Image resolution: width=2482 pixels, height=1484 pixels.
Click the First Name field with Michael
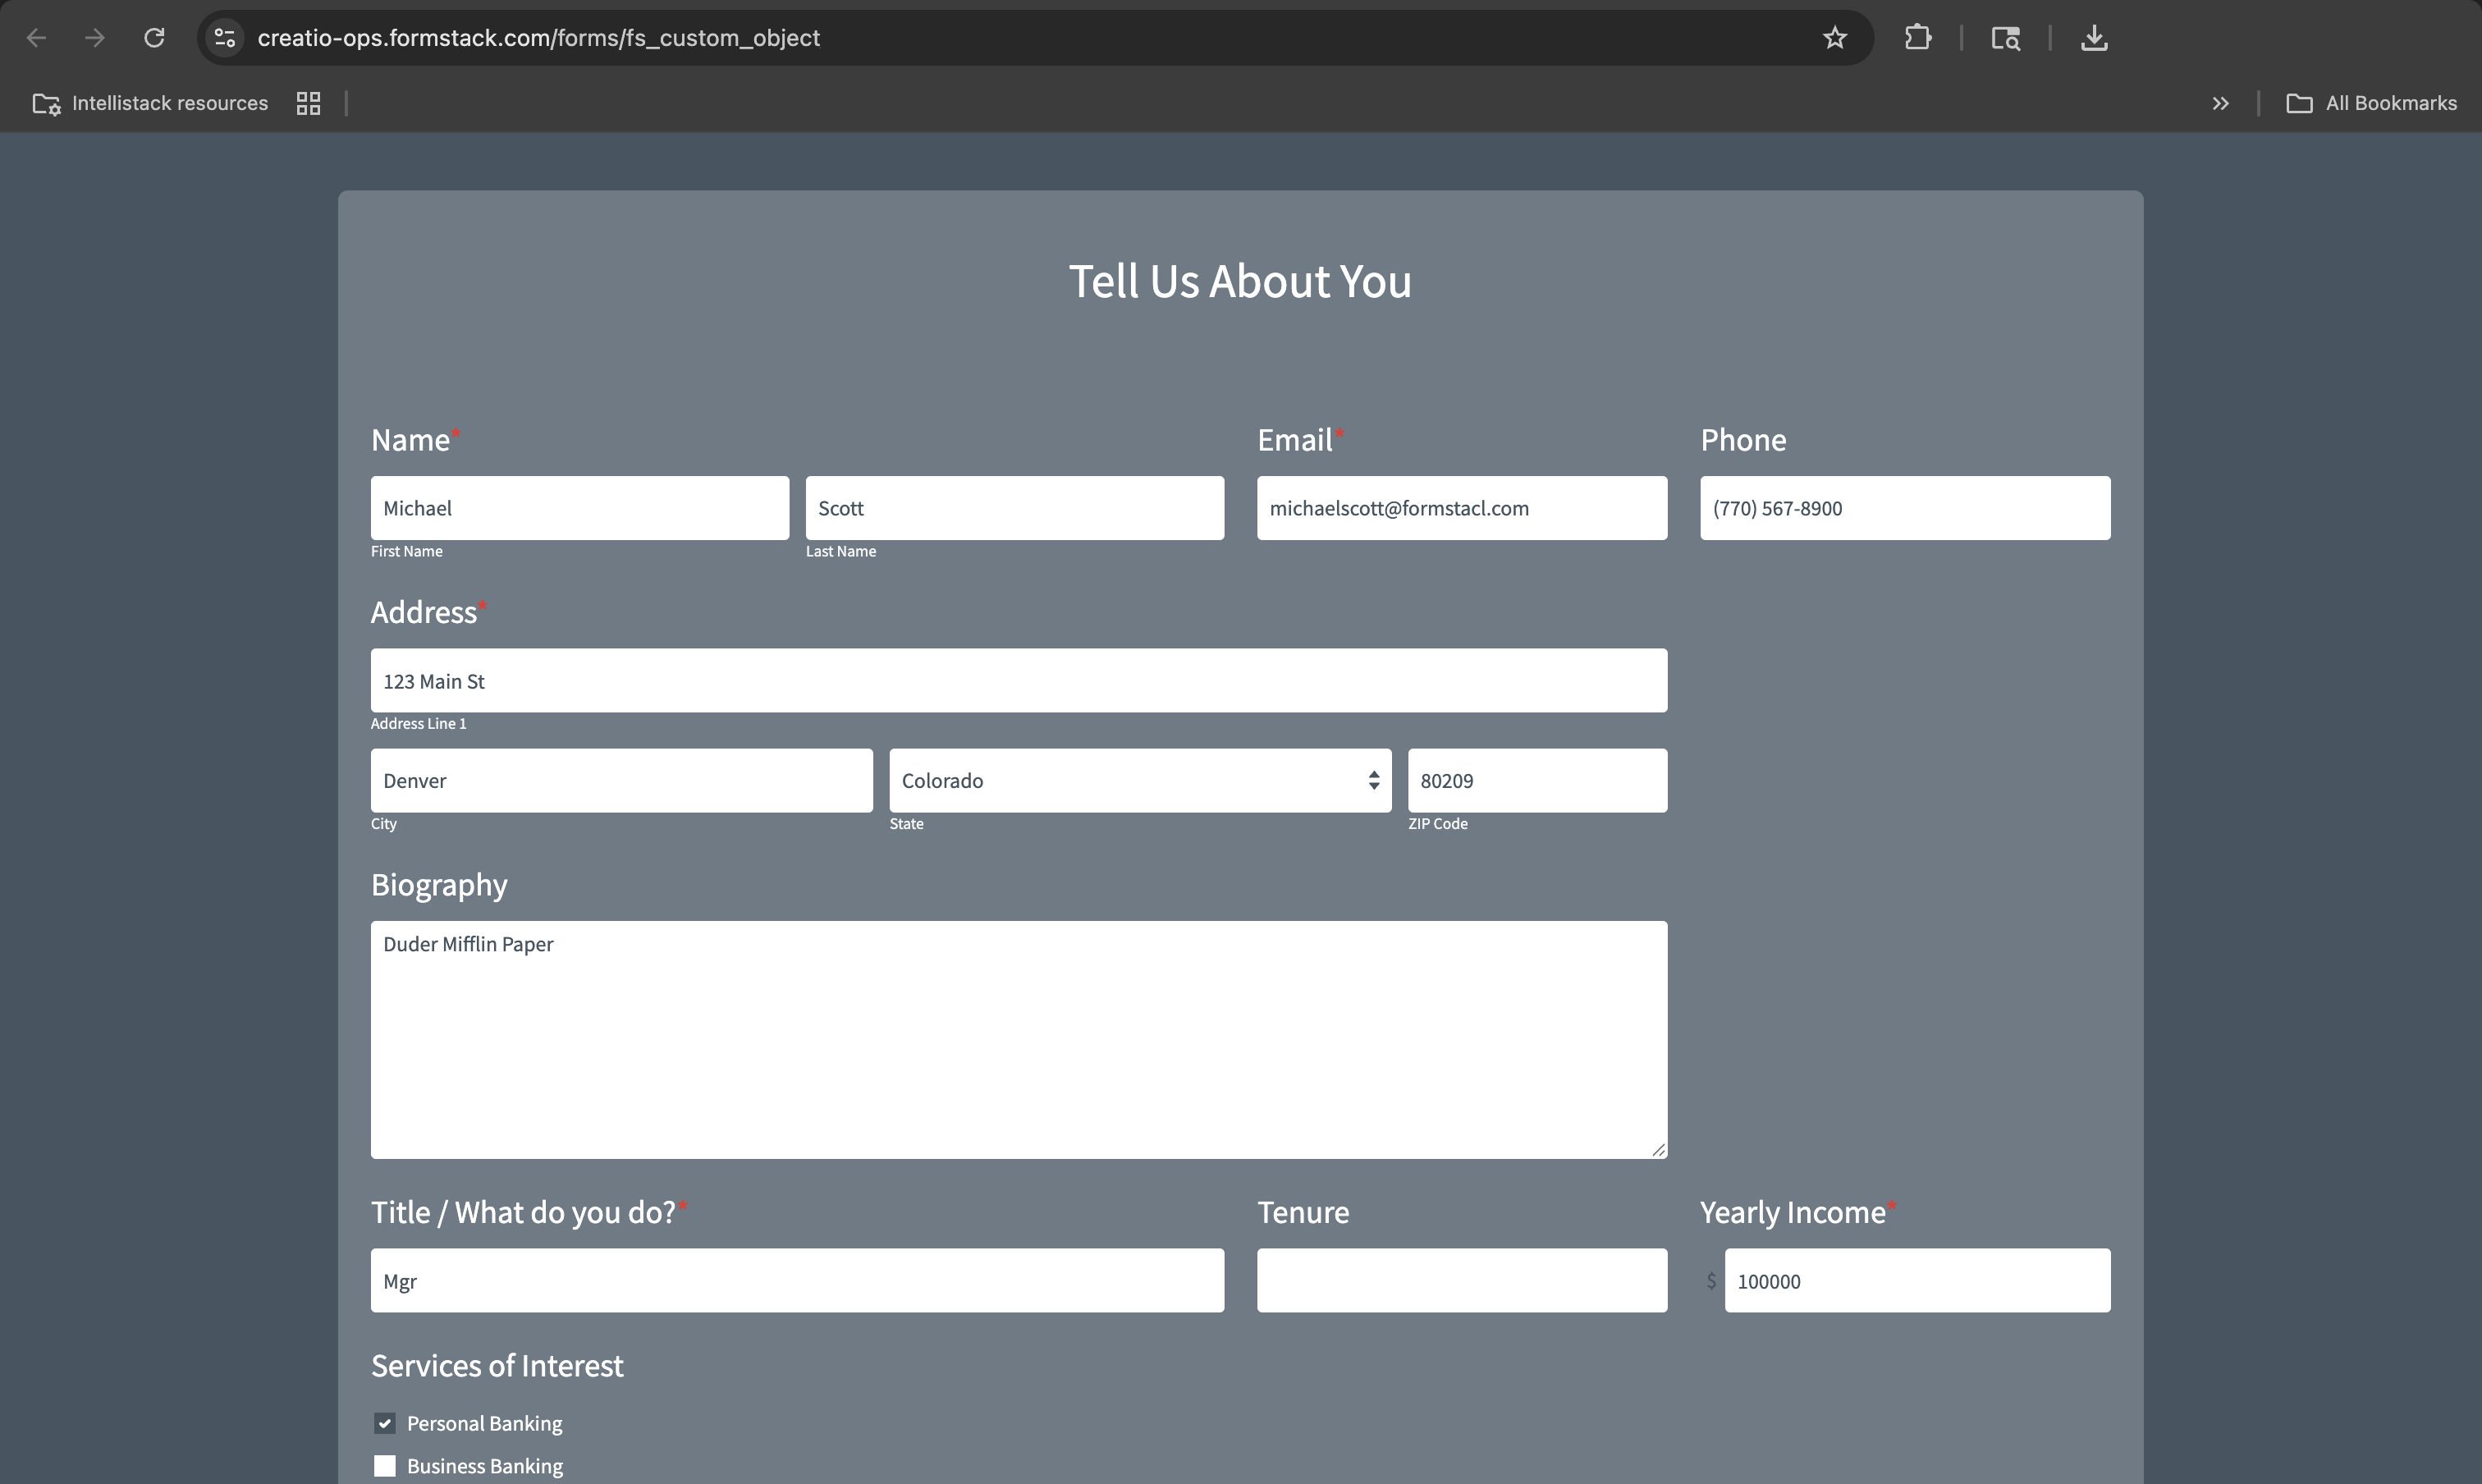580,508
